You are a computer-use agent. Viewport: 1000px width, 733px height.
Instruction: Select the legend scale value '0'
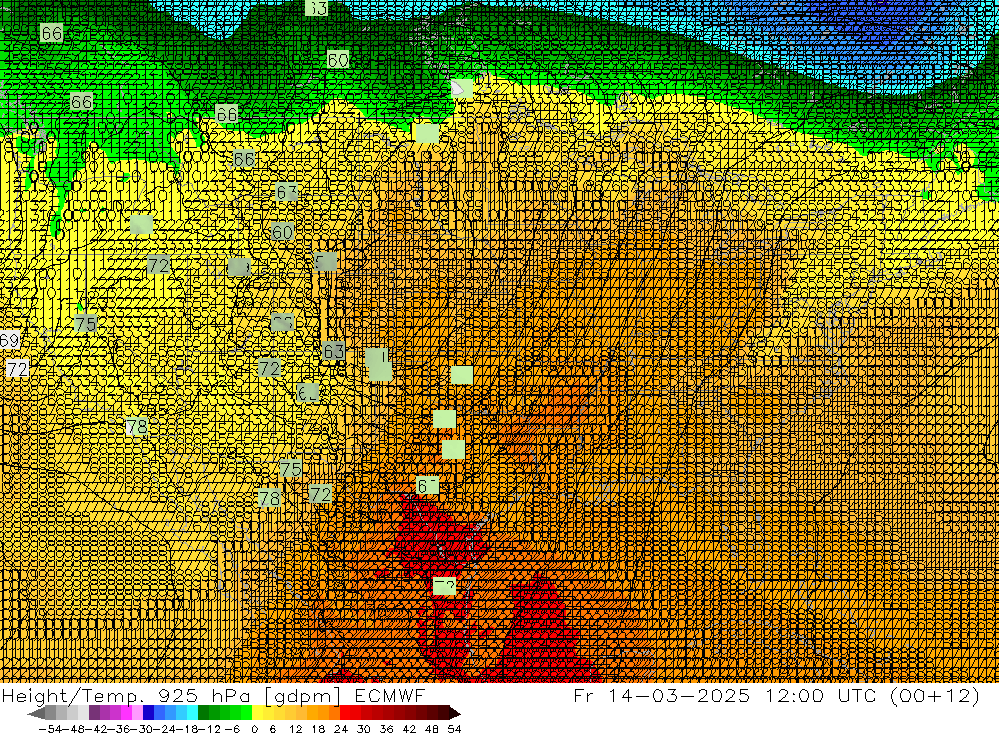point(254,729)
